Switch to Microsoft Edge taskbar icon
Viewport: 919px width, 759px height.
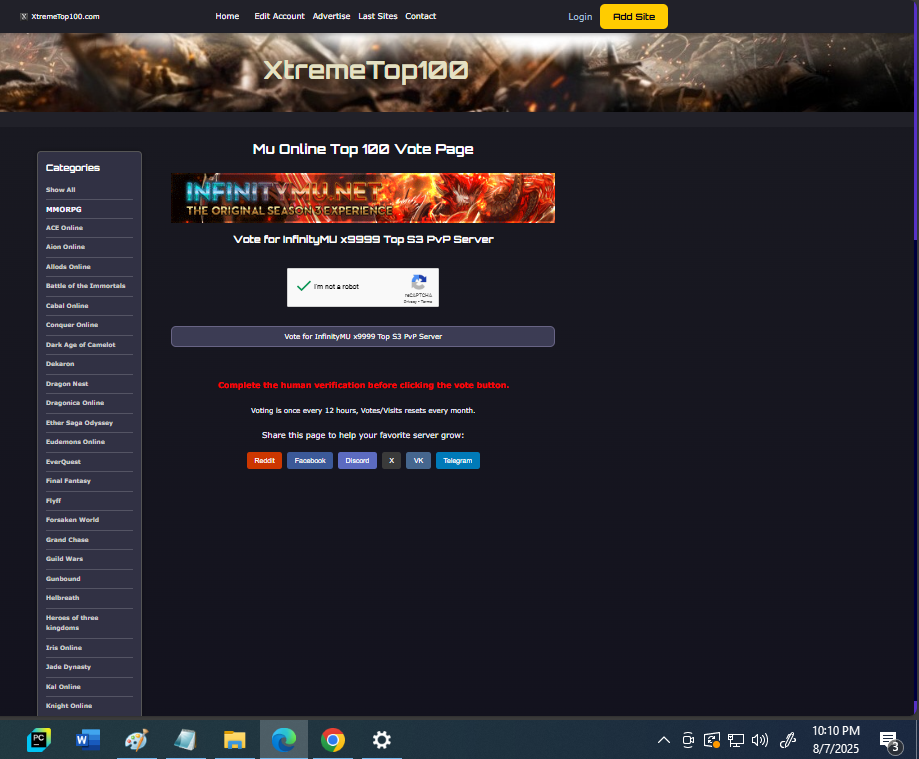284,740
